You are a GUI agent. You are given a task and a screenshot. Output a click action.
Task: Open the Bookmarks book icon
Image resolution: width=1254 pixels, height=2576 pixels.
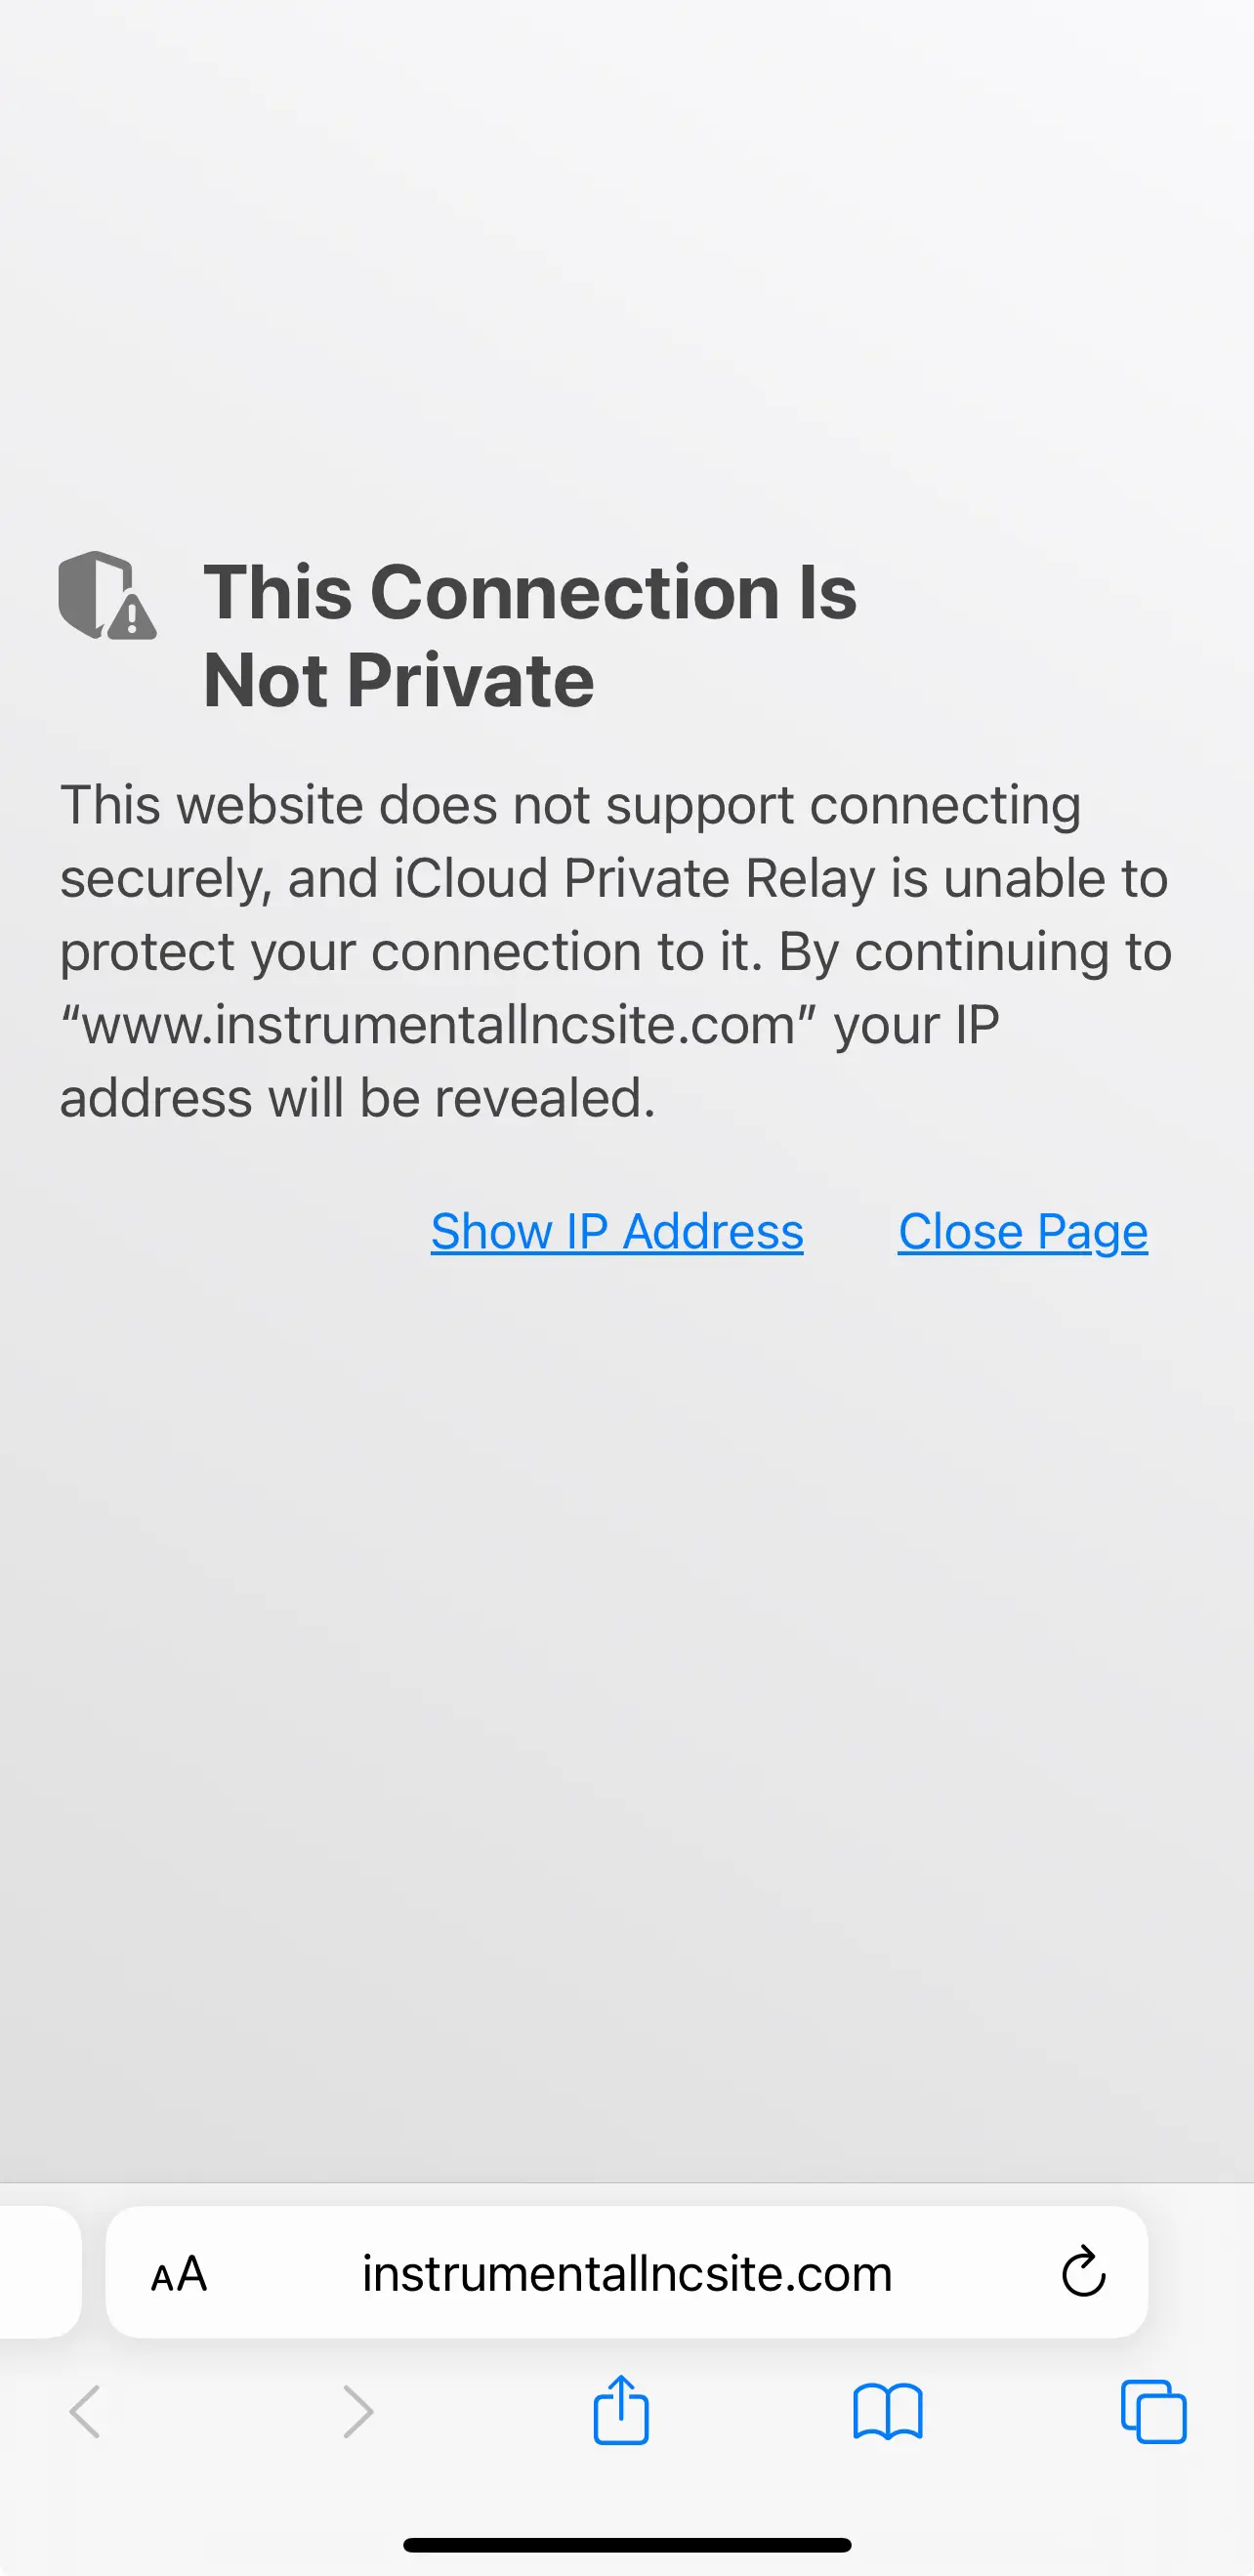tap(887, 2412)
